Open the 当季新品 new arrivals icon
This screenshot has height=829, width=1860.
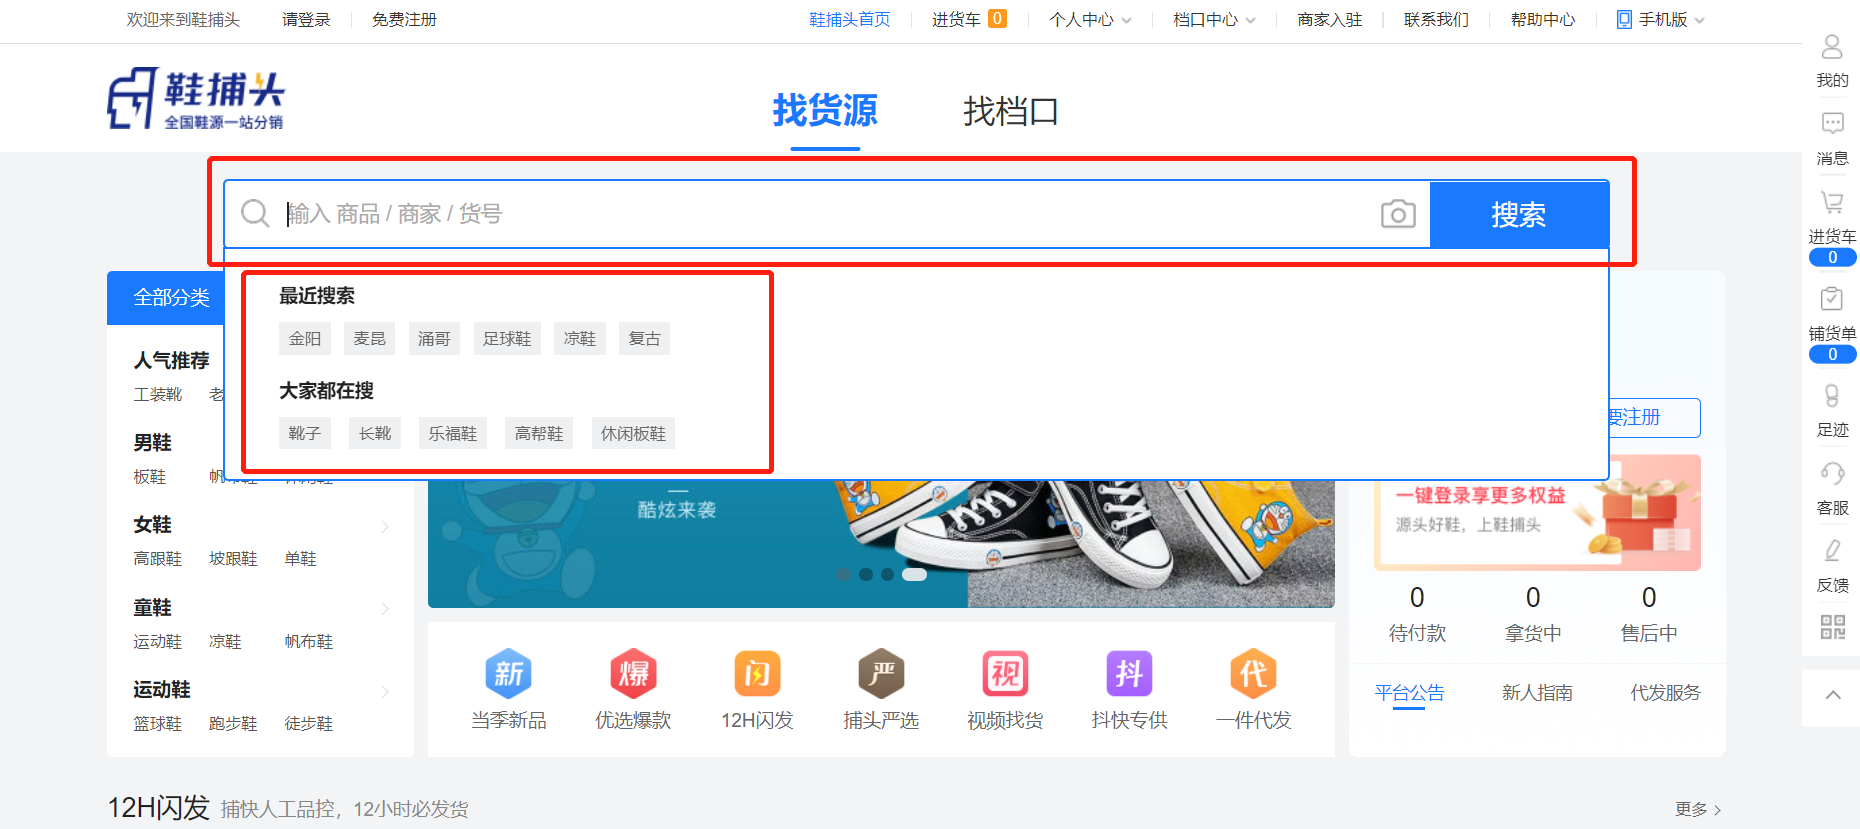508,675
